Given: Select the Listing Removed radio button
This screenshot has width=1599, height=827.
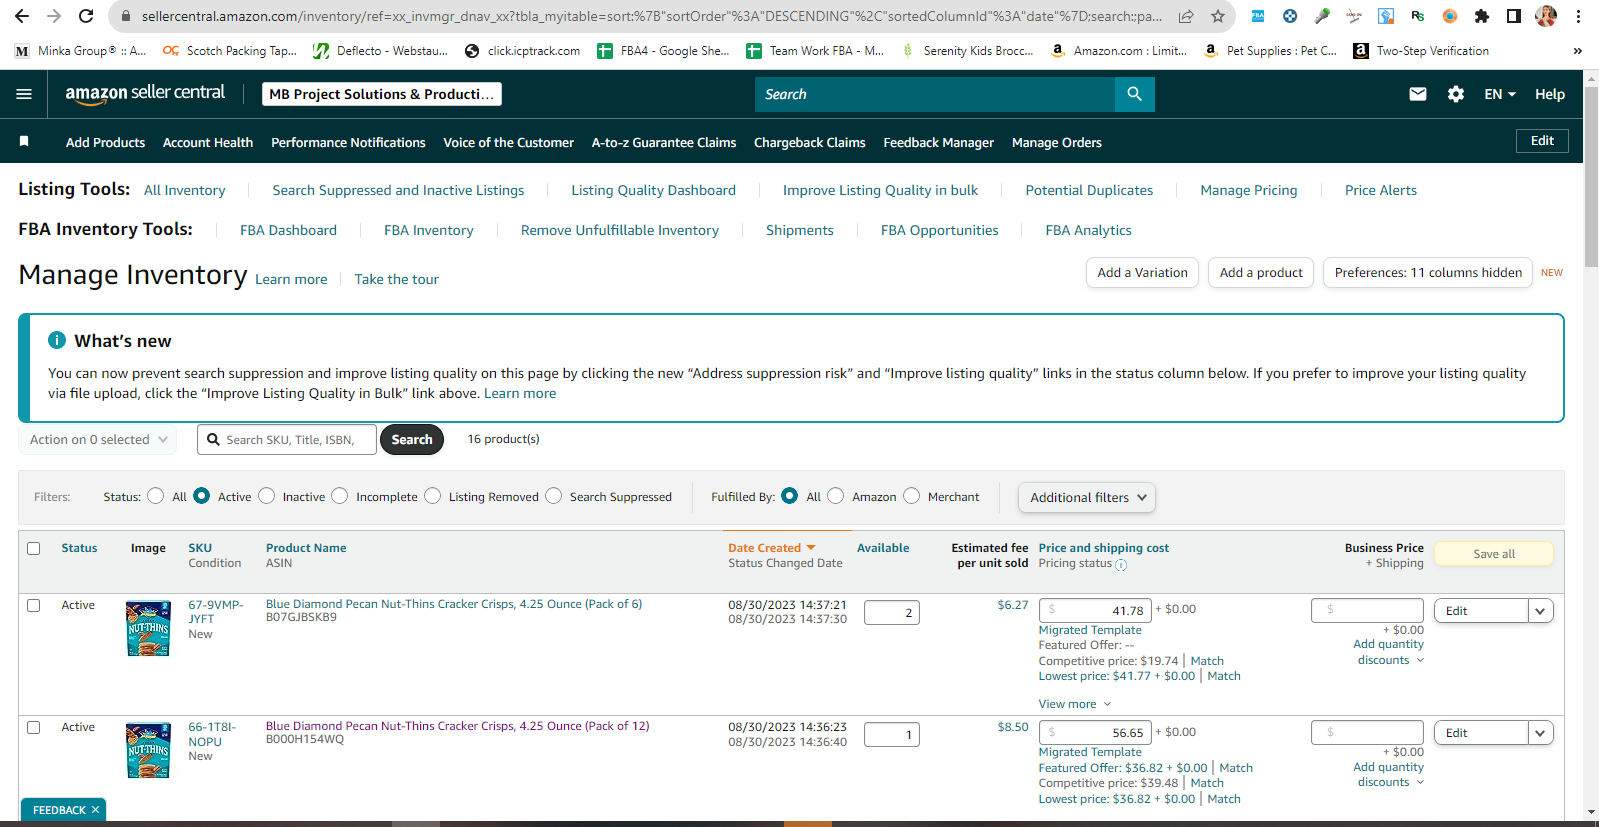Looking at the screenshot, I should pos(432,496).
